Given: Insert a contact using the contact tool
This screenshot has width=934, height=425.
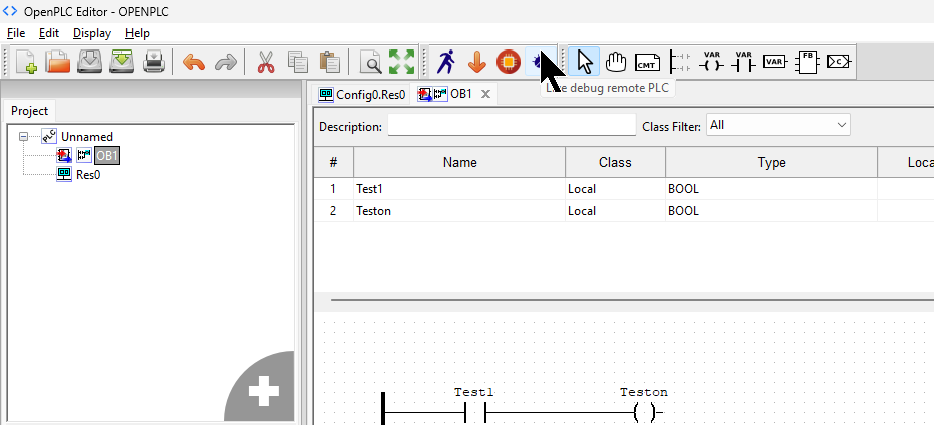Looking at the screenshot, I should pyautogui.click(x=743, y=62).
